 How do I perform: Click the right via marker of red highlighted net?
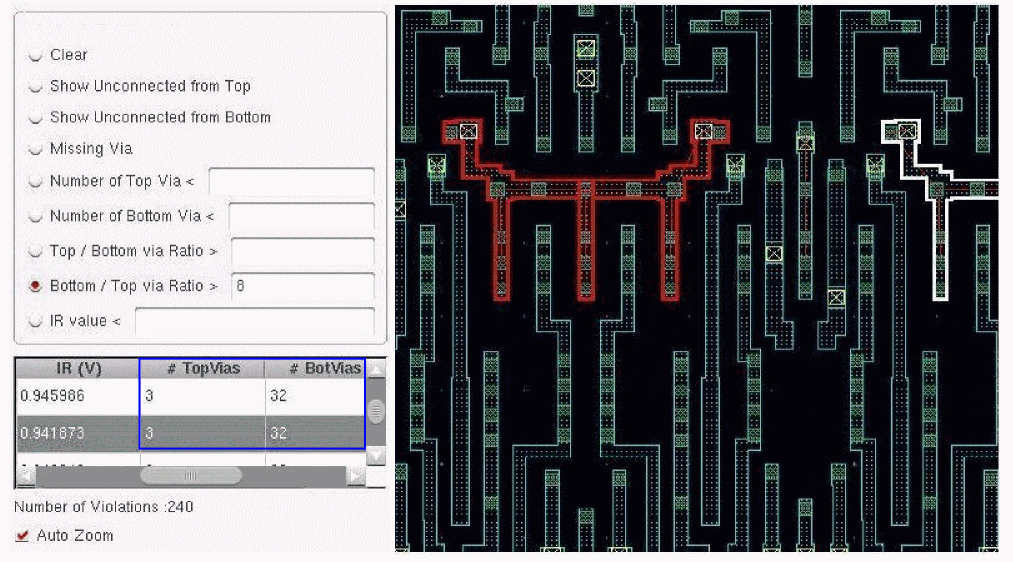[704, 132]
